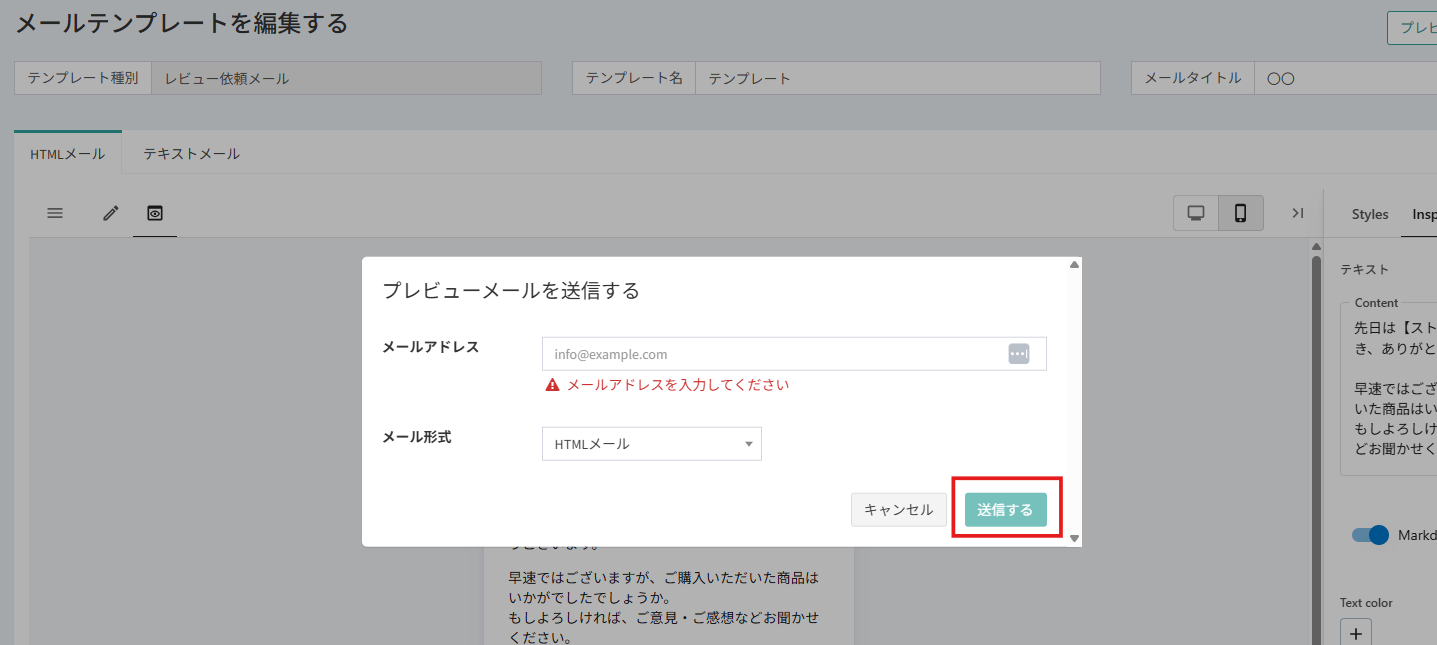1437x645 pixels.
Task: Toggle the Markdown switch
Action: tap(1370, 535)
